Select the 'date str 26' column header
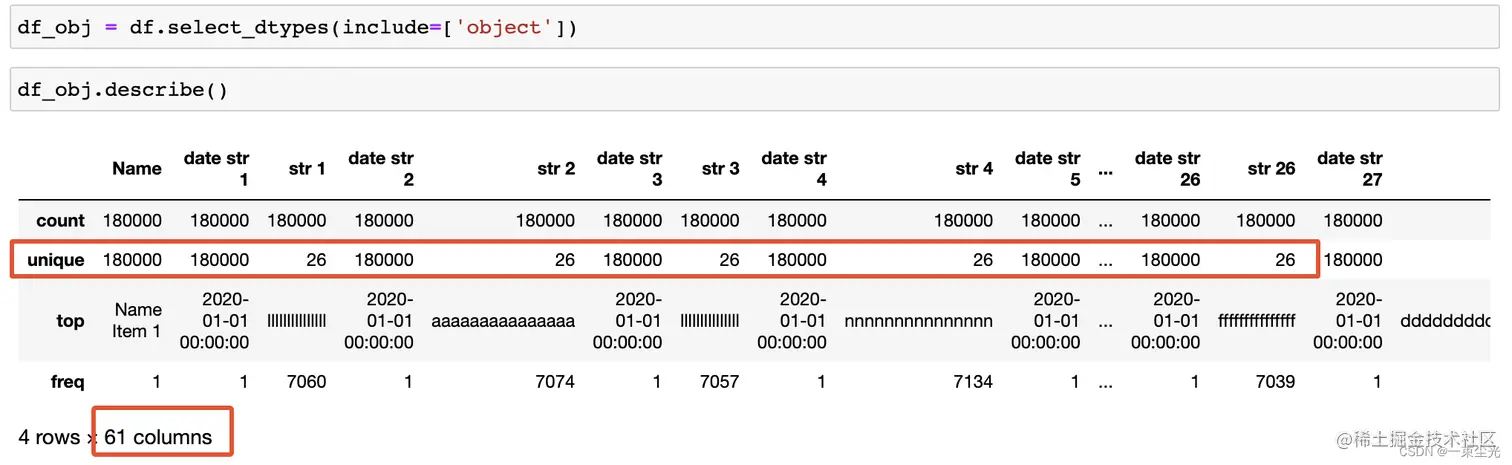The width and height of the screenshot is (1512, 465). pos(1168,168)
